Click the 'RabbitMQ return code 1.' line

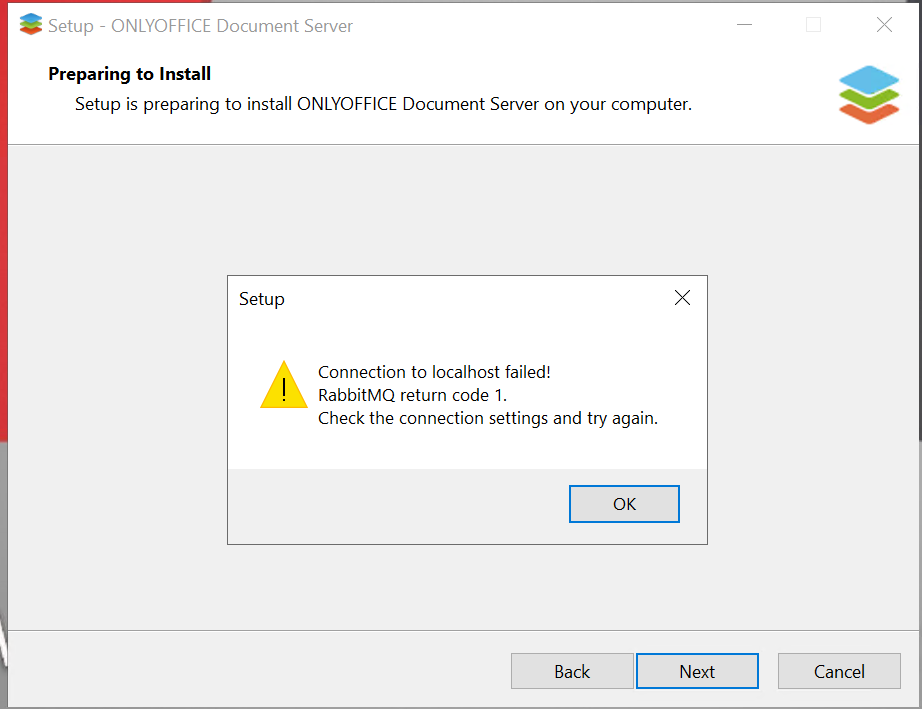tap(412, 395)
